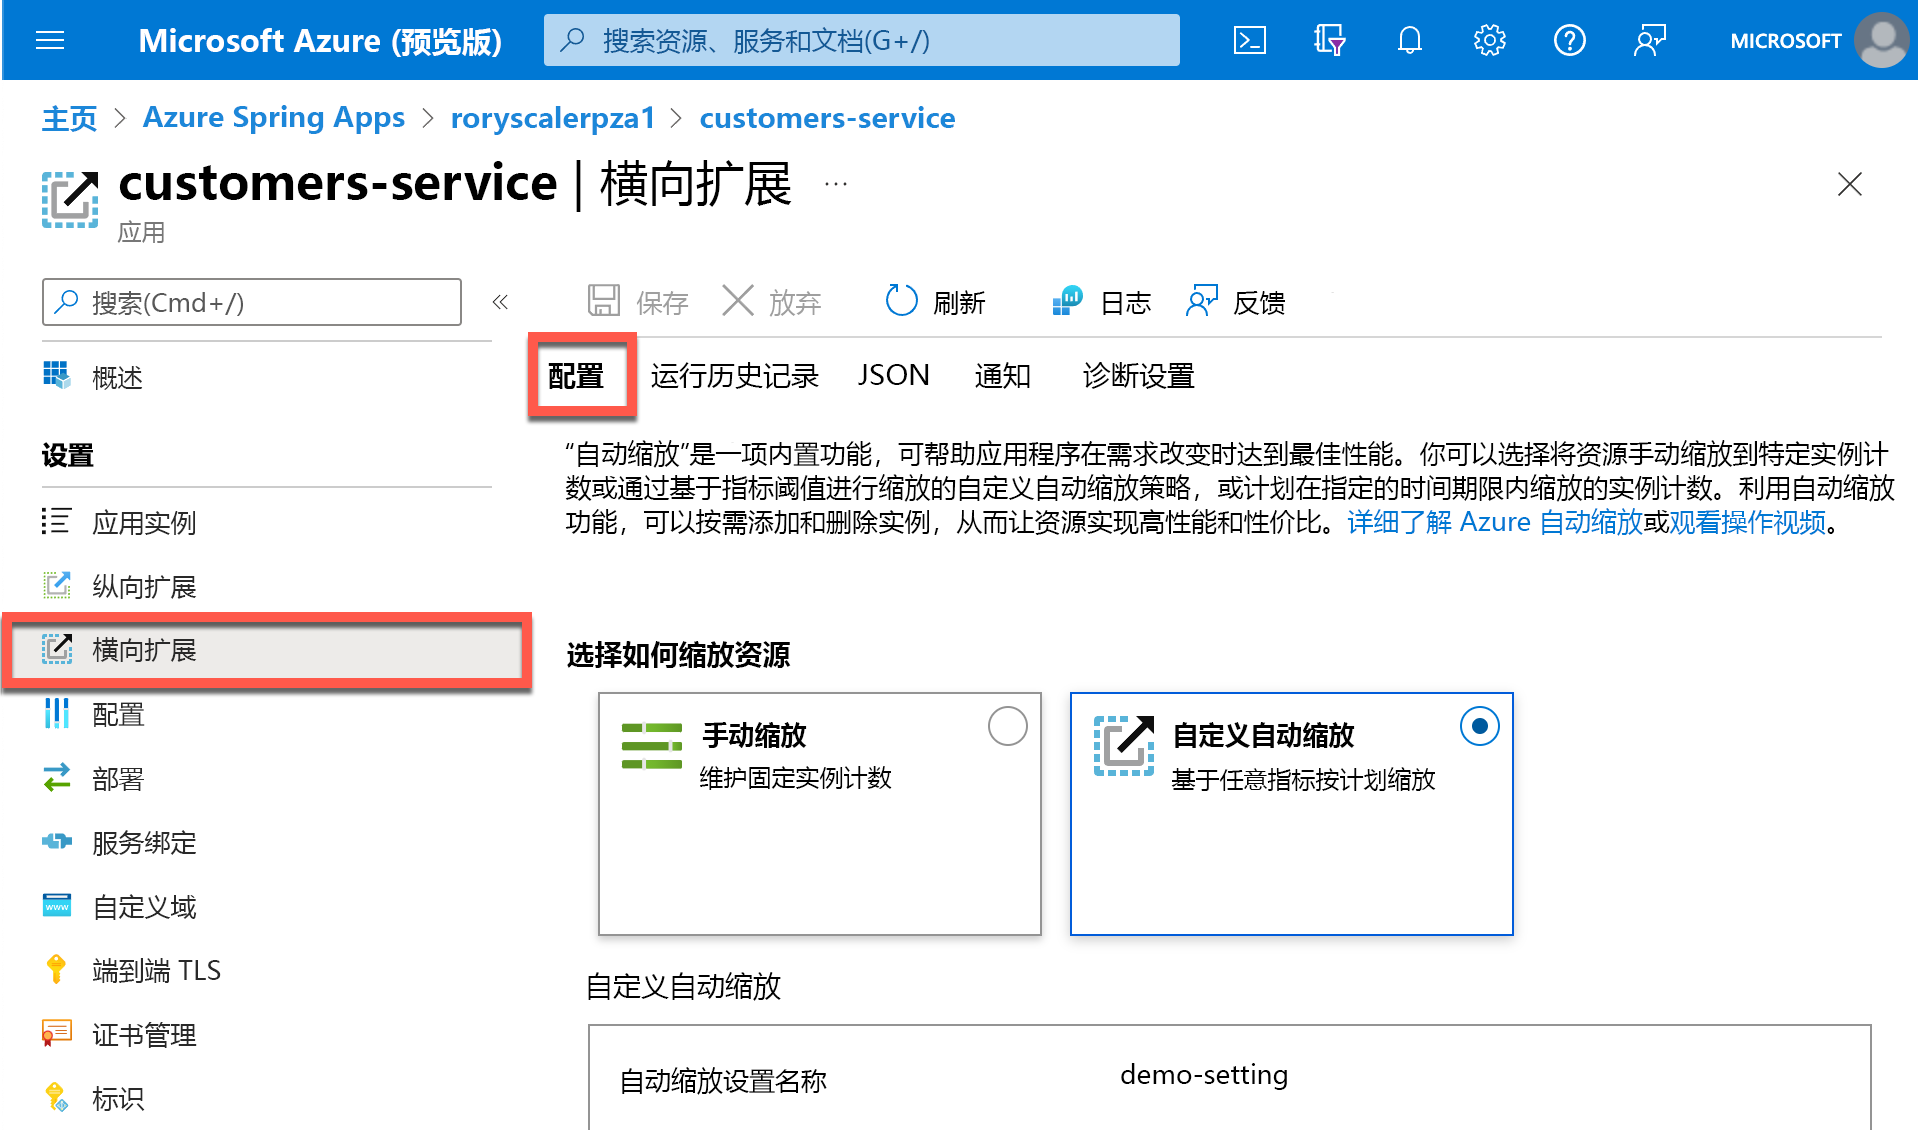1918x1130 pixels.
Task: Click the 自定义域 www icon
Action: pos(57,905)
